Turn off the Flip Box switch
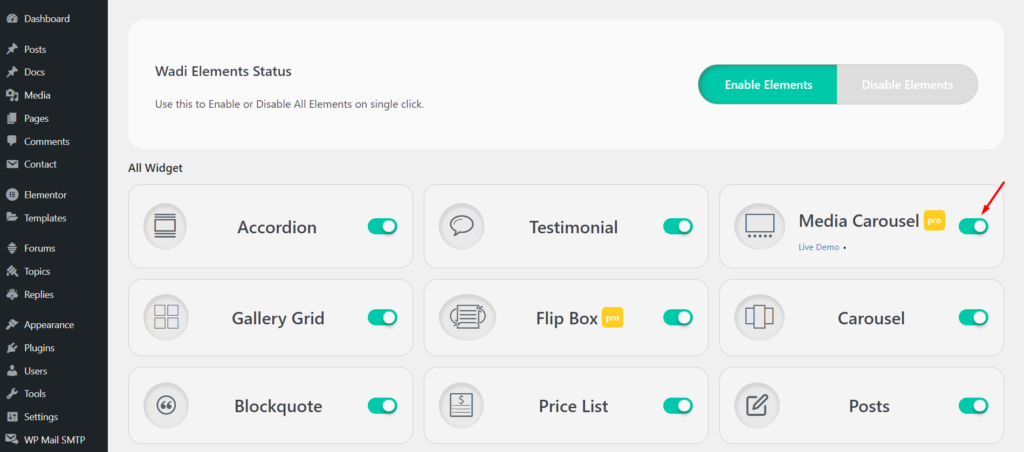1024x452 pixels. pos(677,317)
